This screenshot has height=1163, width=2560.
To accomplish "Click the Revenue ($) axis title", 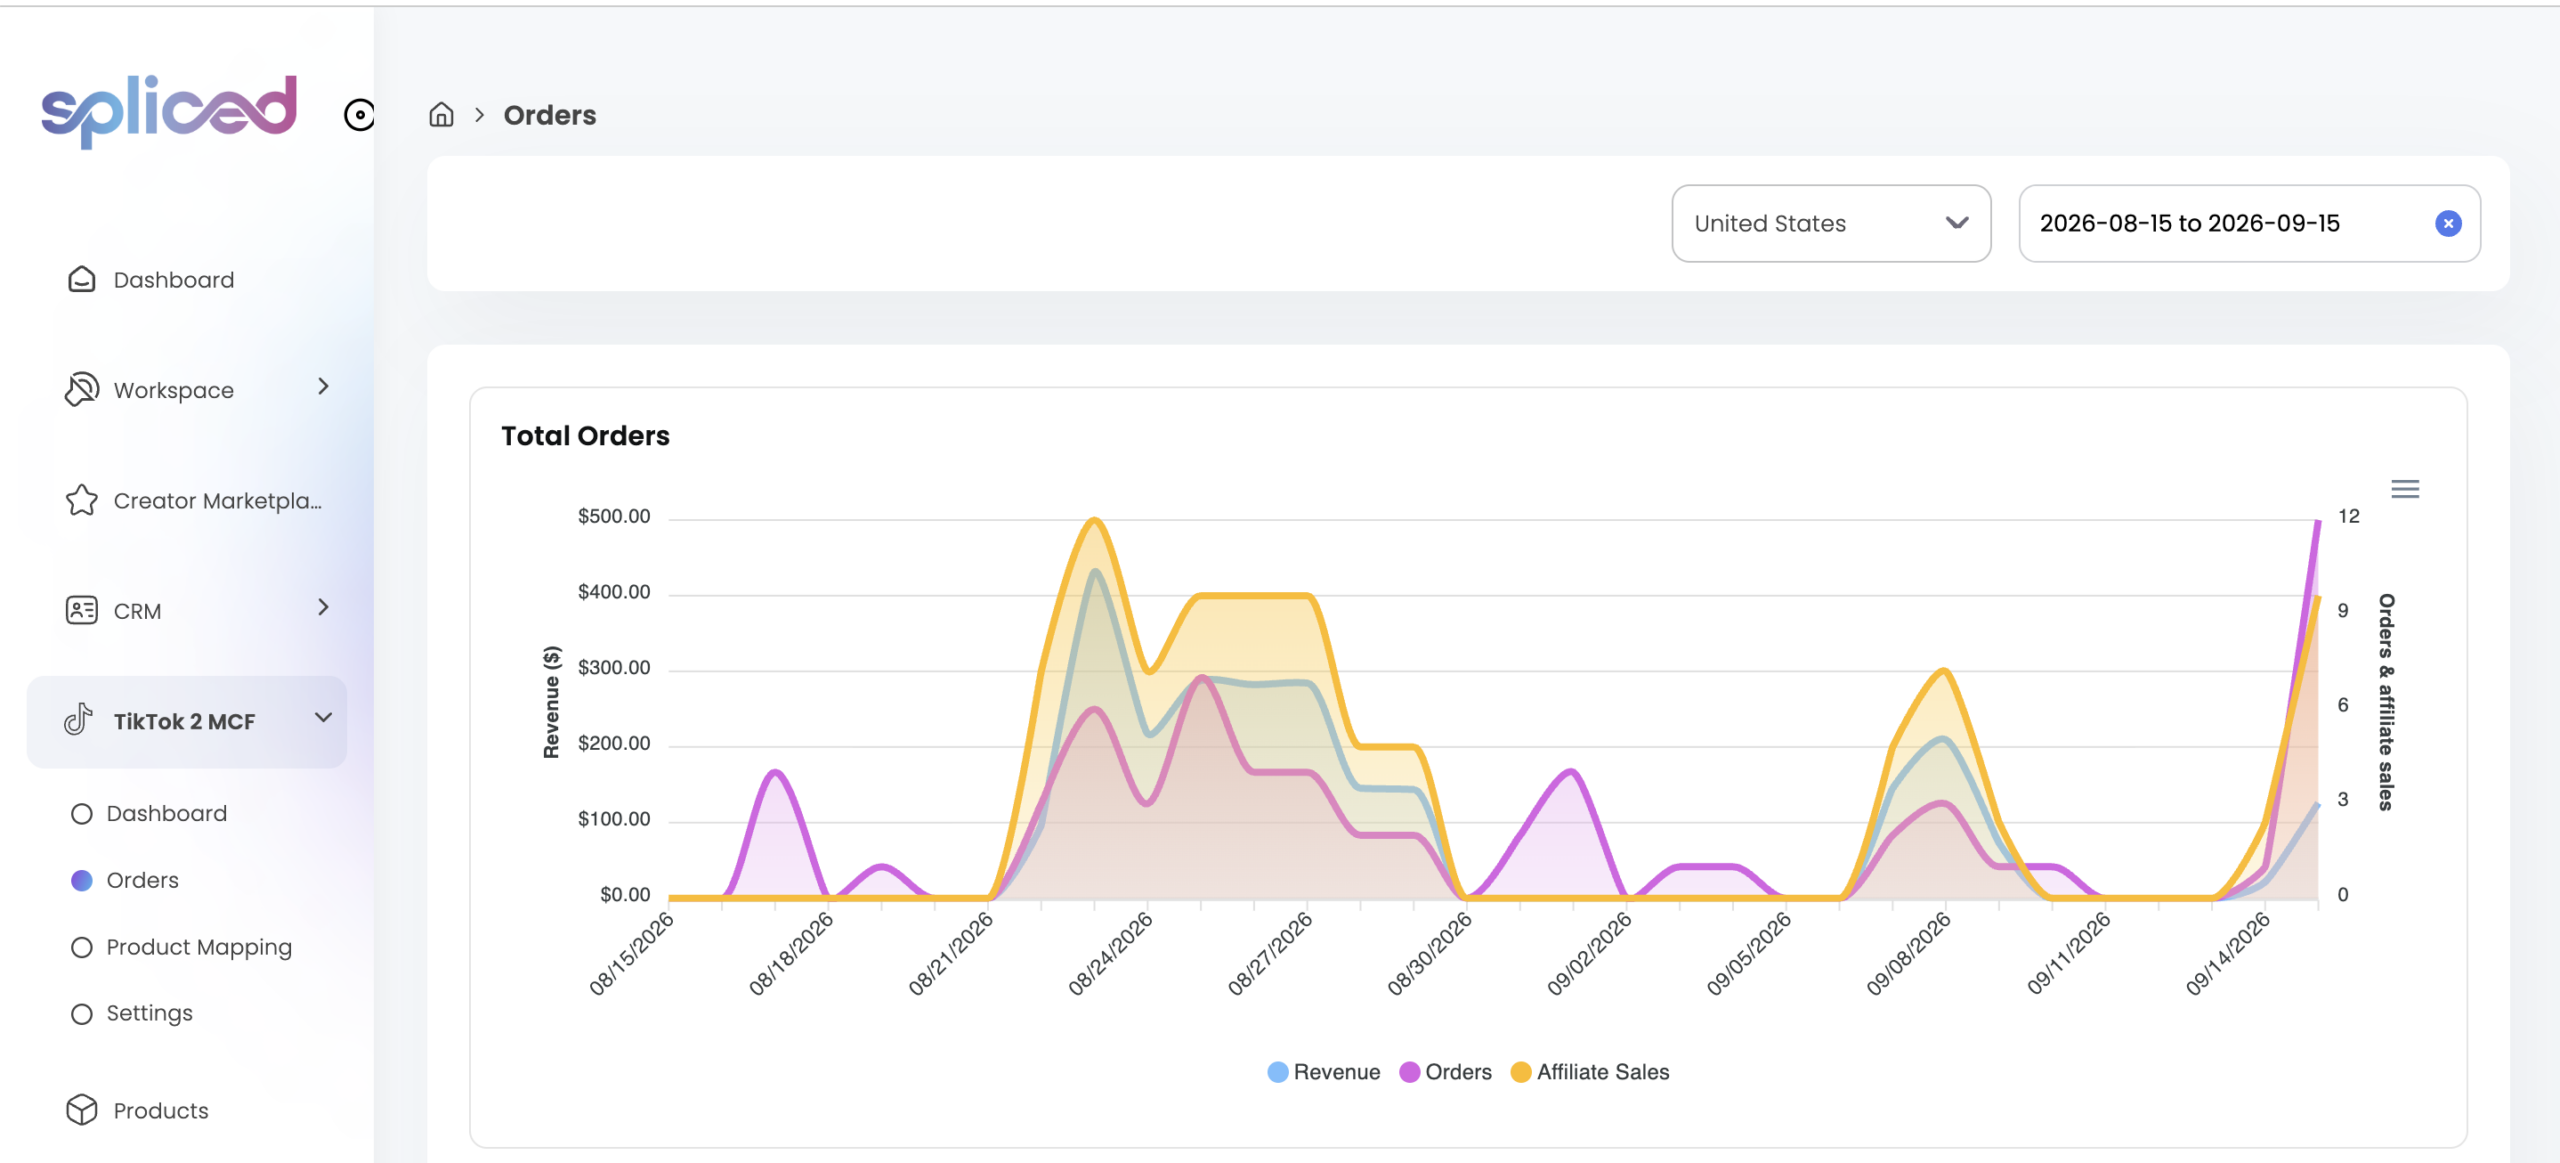I will point(551,702).
